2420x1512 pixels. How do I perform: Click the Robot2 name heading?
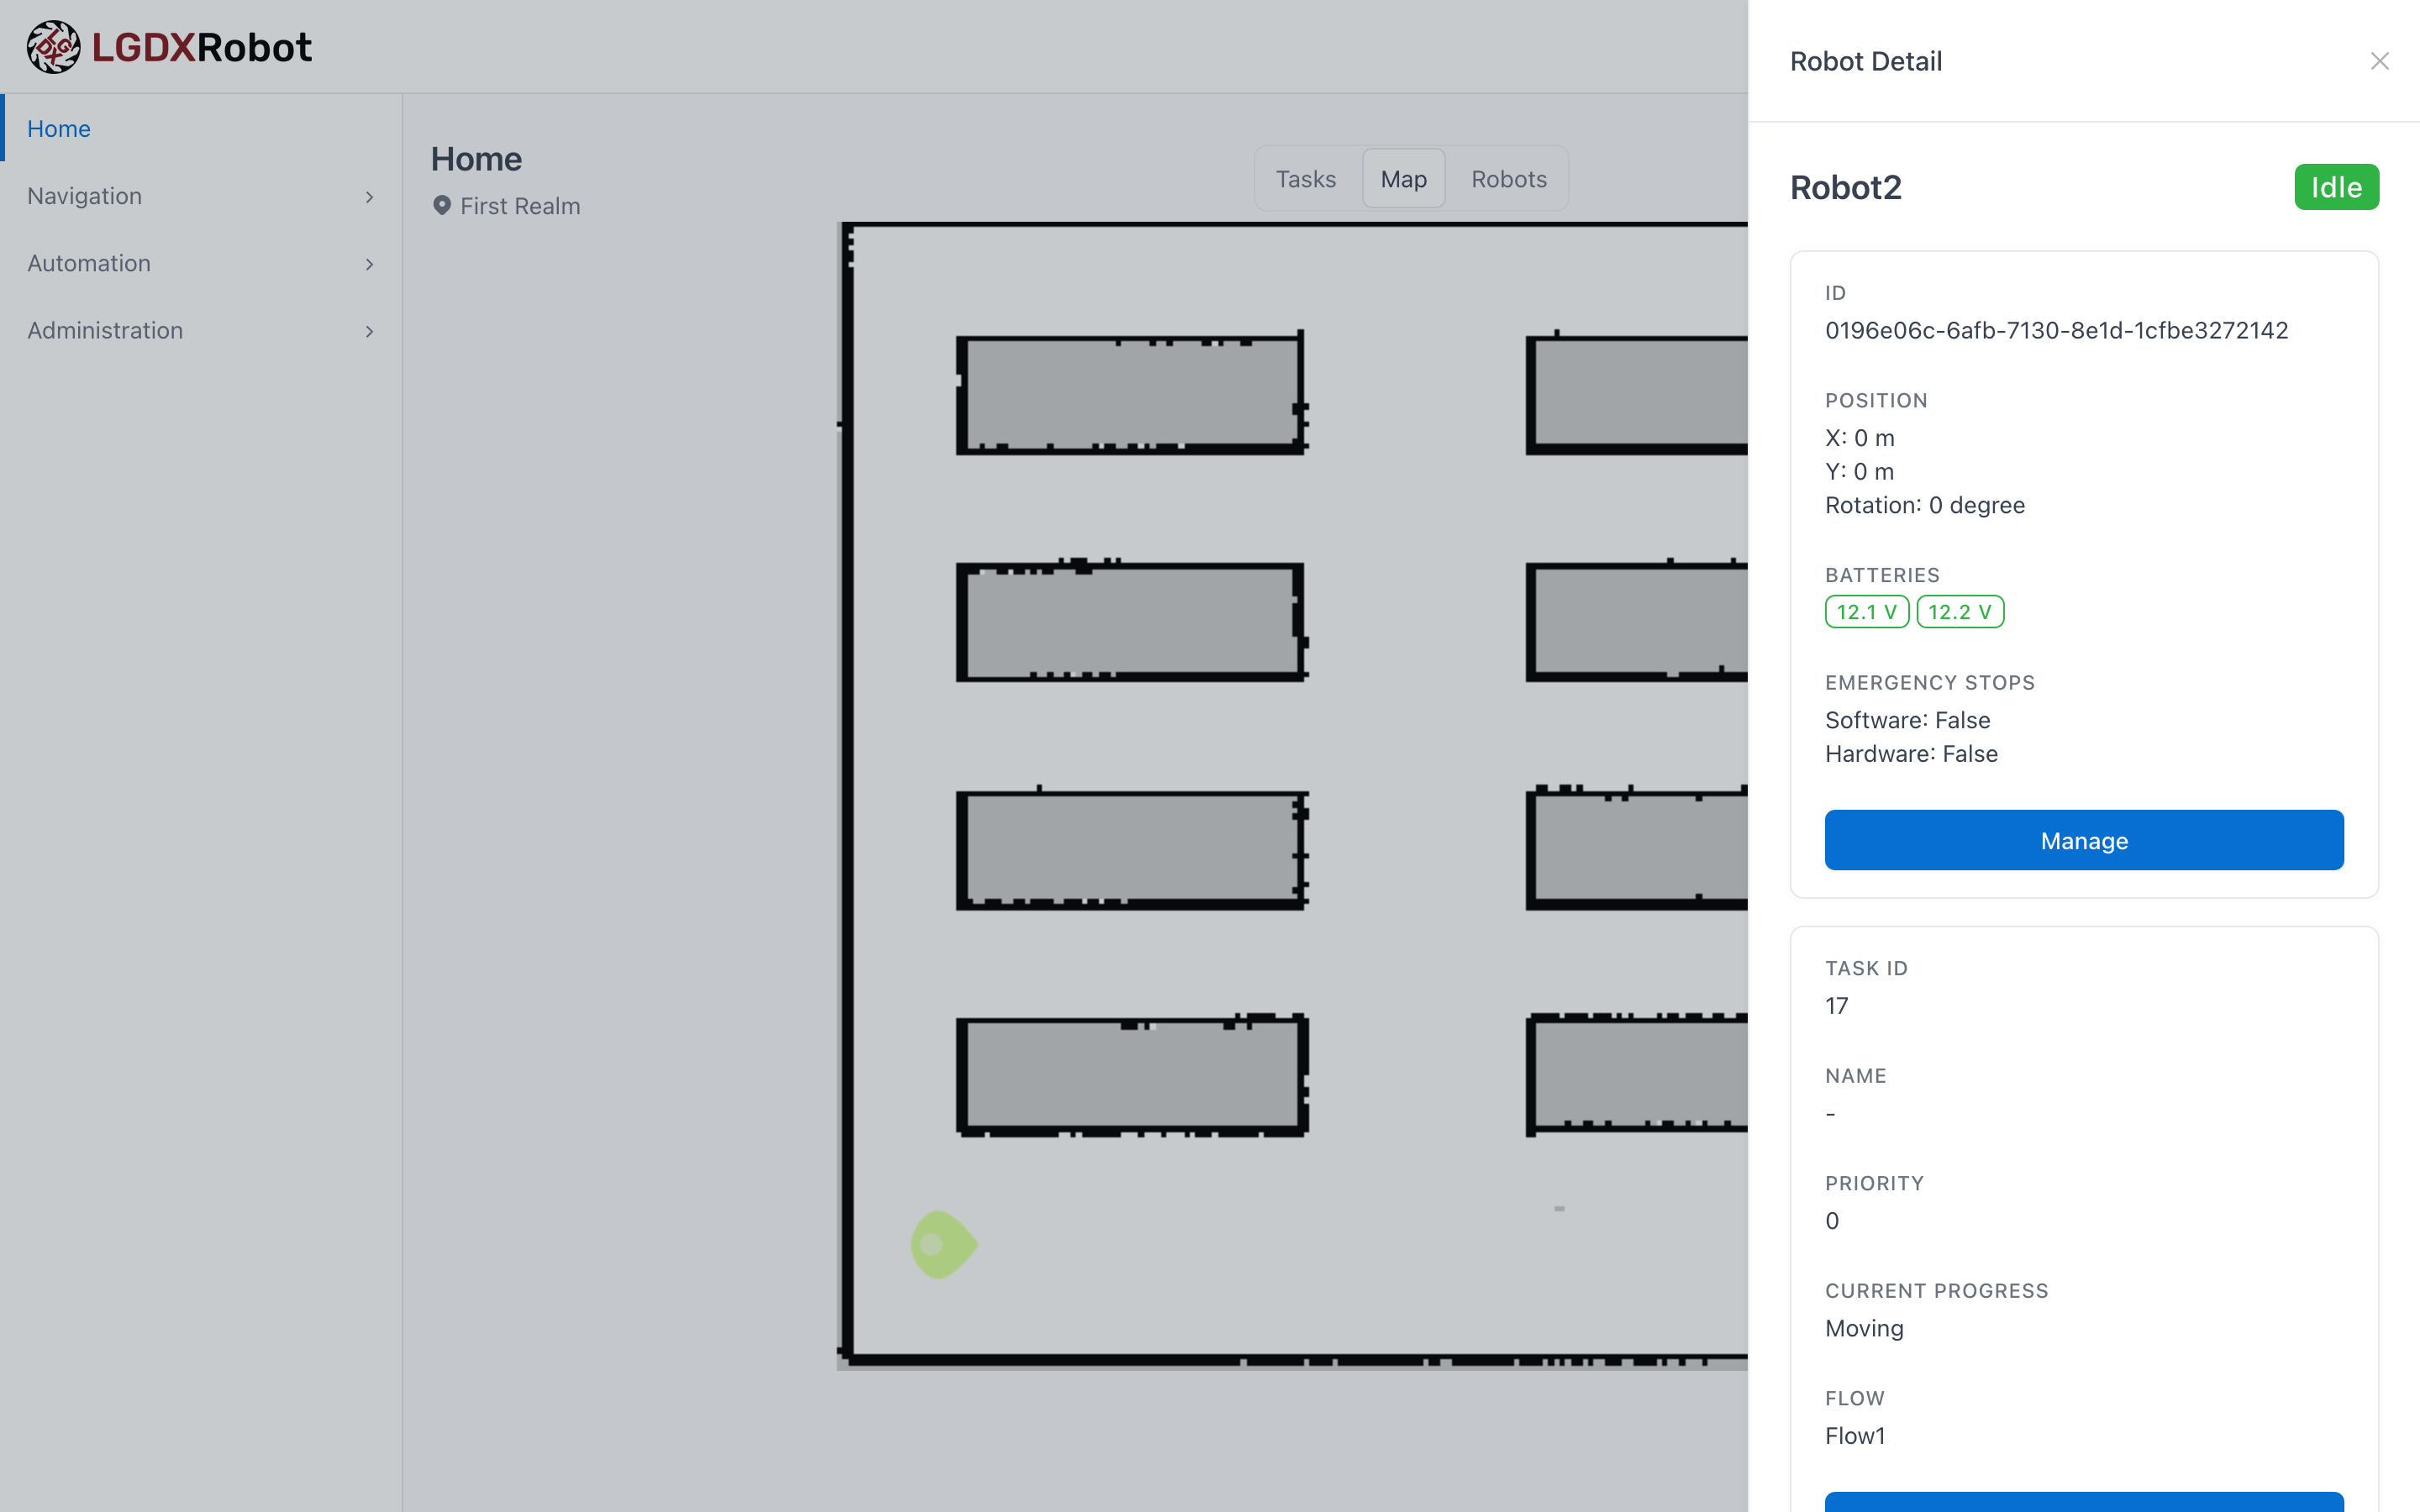click(x=1845, y=188)
